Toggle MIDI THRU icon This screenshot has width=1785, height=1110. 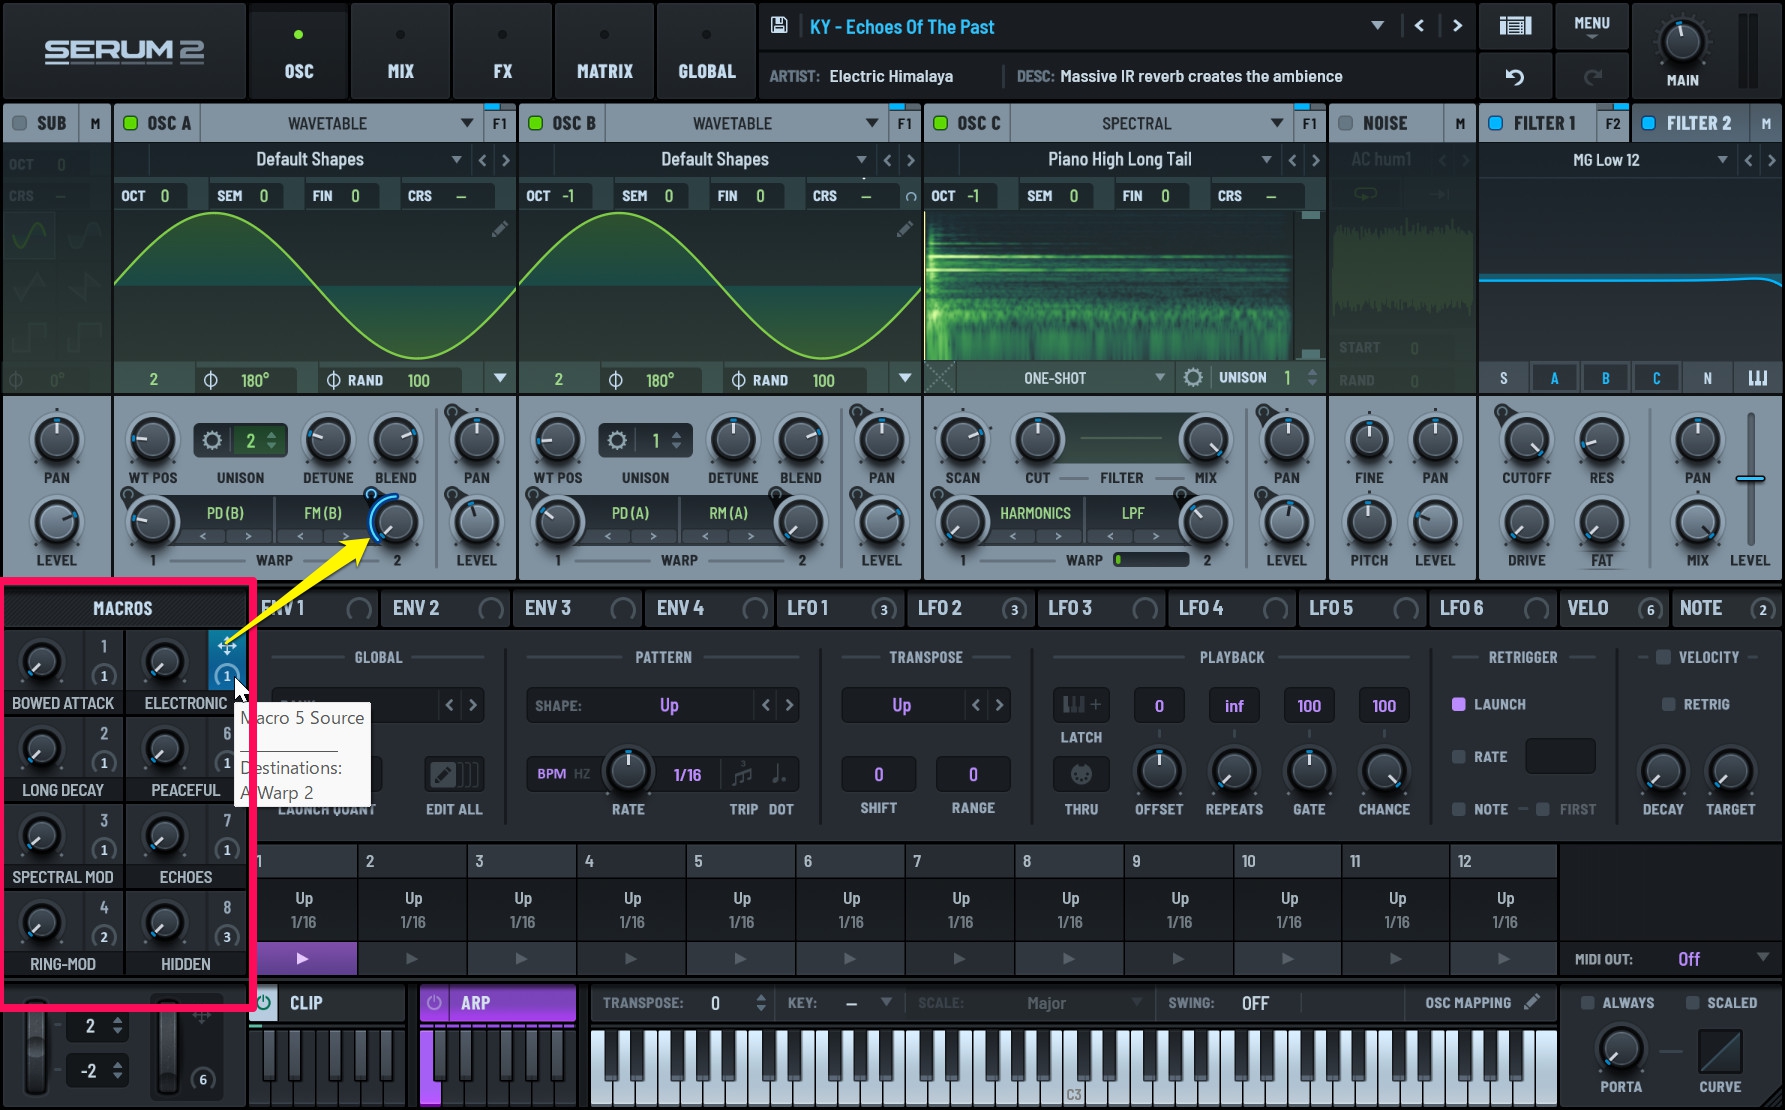coord(1081,774)
